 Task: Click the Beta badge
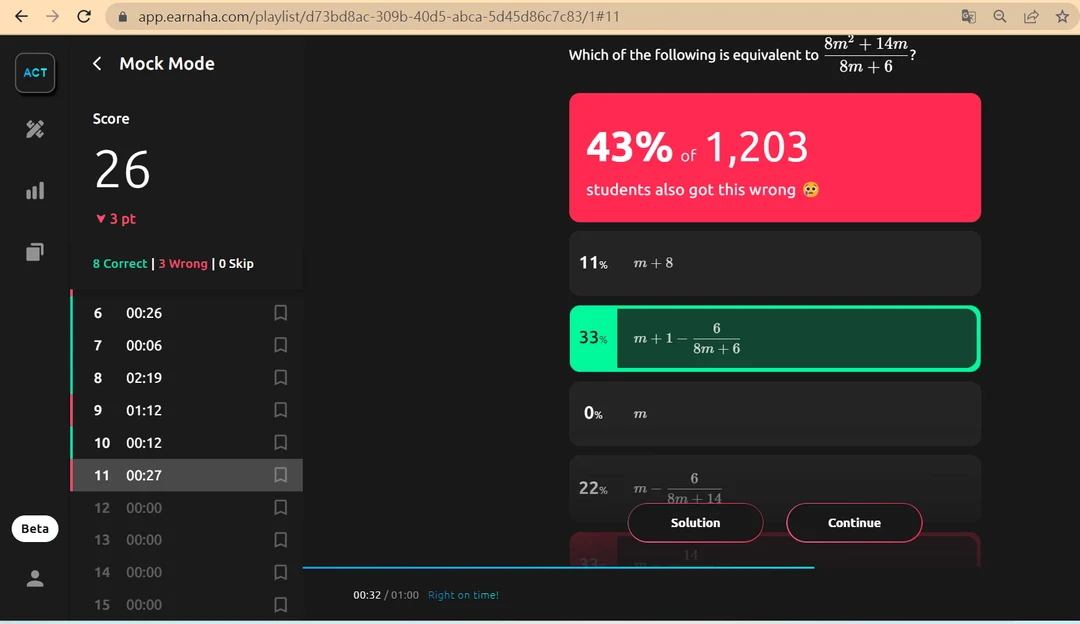pyautogui.click(x=35, y=529)
